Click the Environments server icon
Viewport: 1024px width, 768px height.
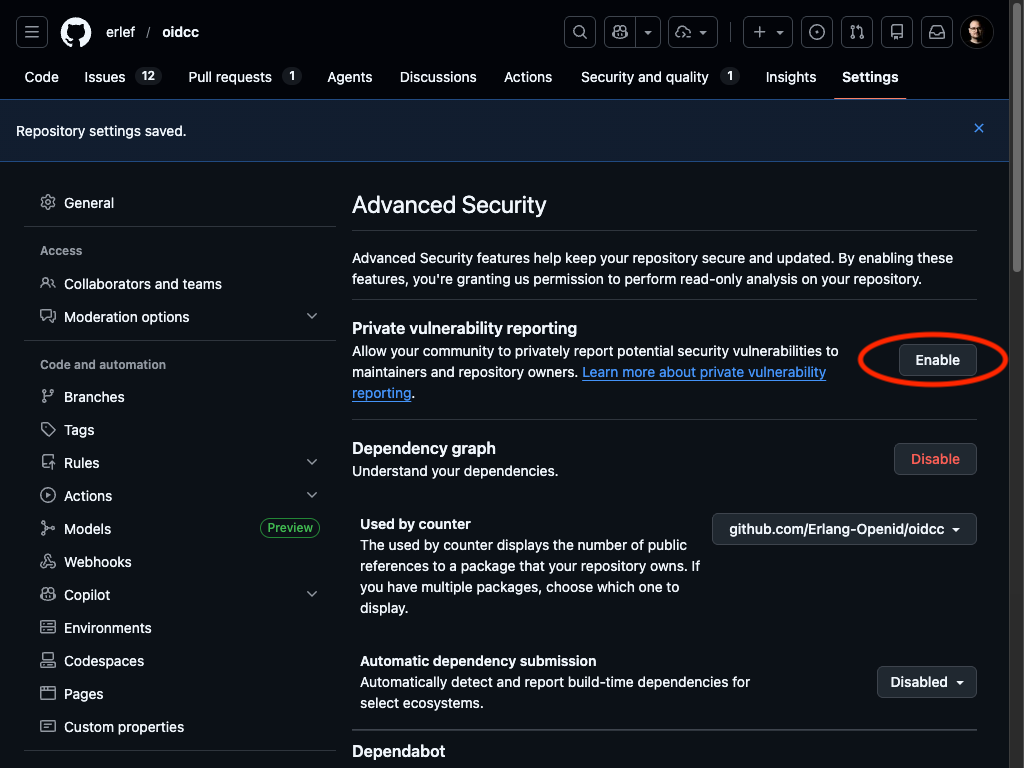(x=48, y=628)
